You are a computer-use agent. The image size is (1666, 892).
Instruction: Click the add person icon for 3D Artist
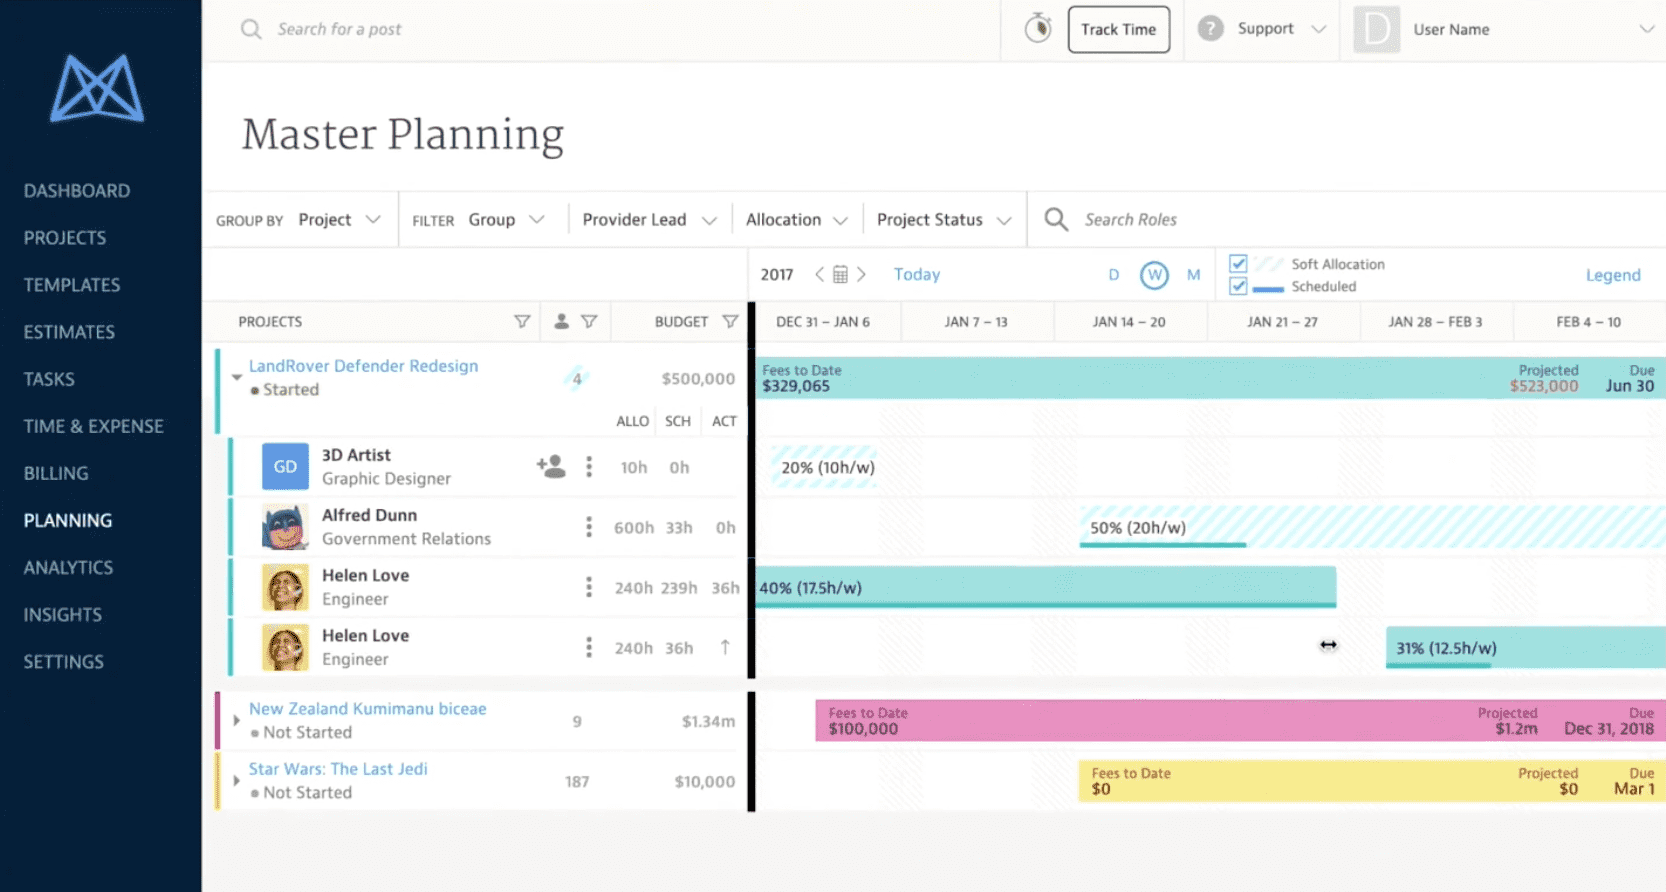(550, 466)
